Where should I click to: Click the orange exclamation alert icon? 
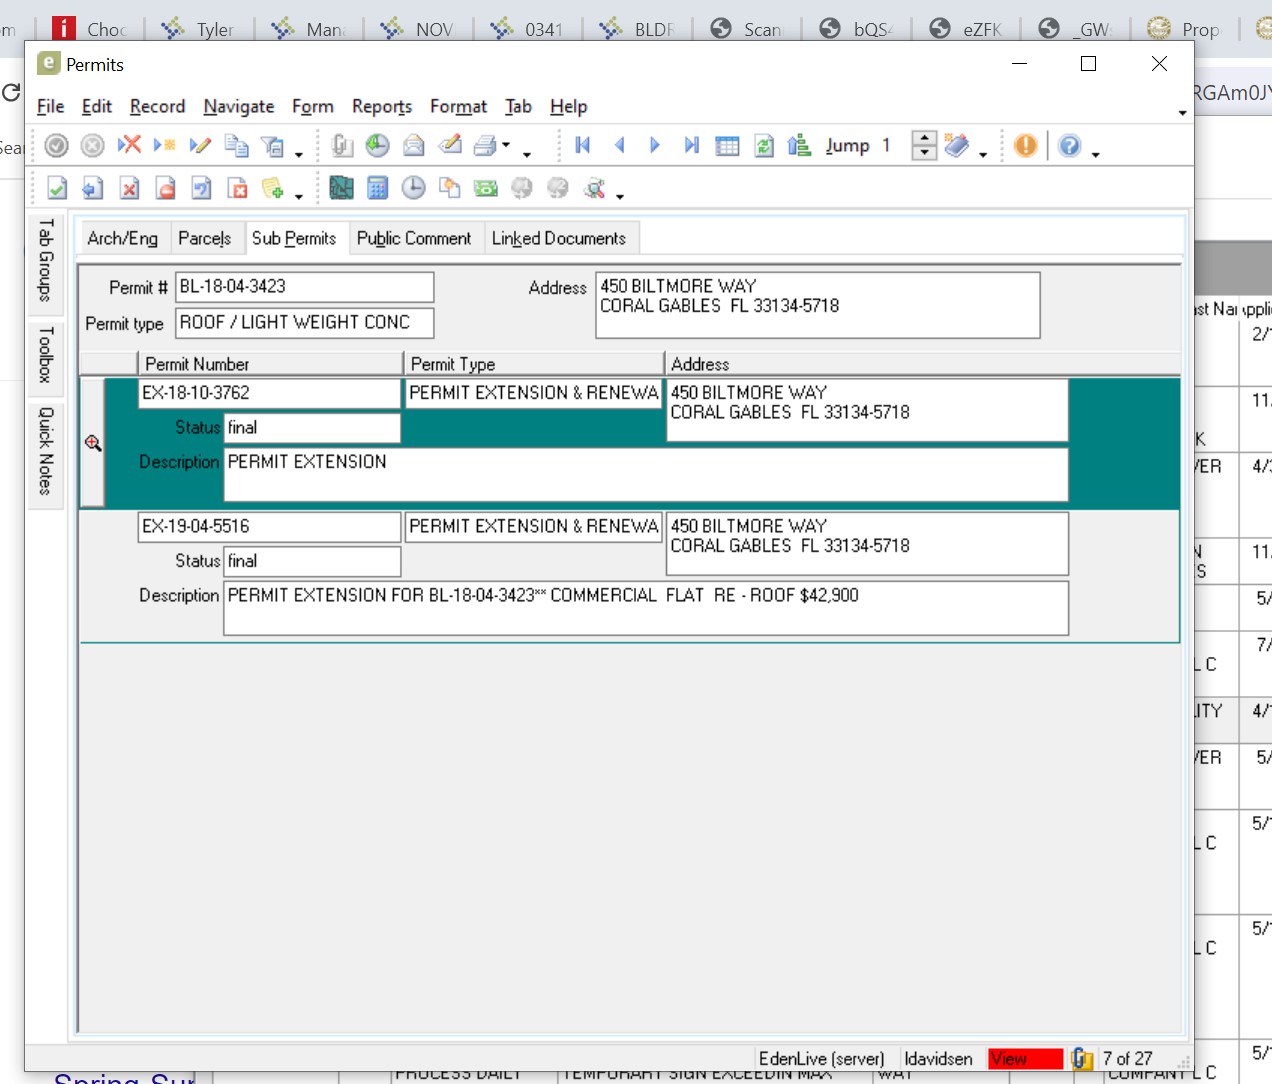pyautogui.click(x=1025, y=146)
